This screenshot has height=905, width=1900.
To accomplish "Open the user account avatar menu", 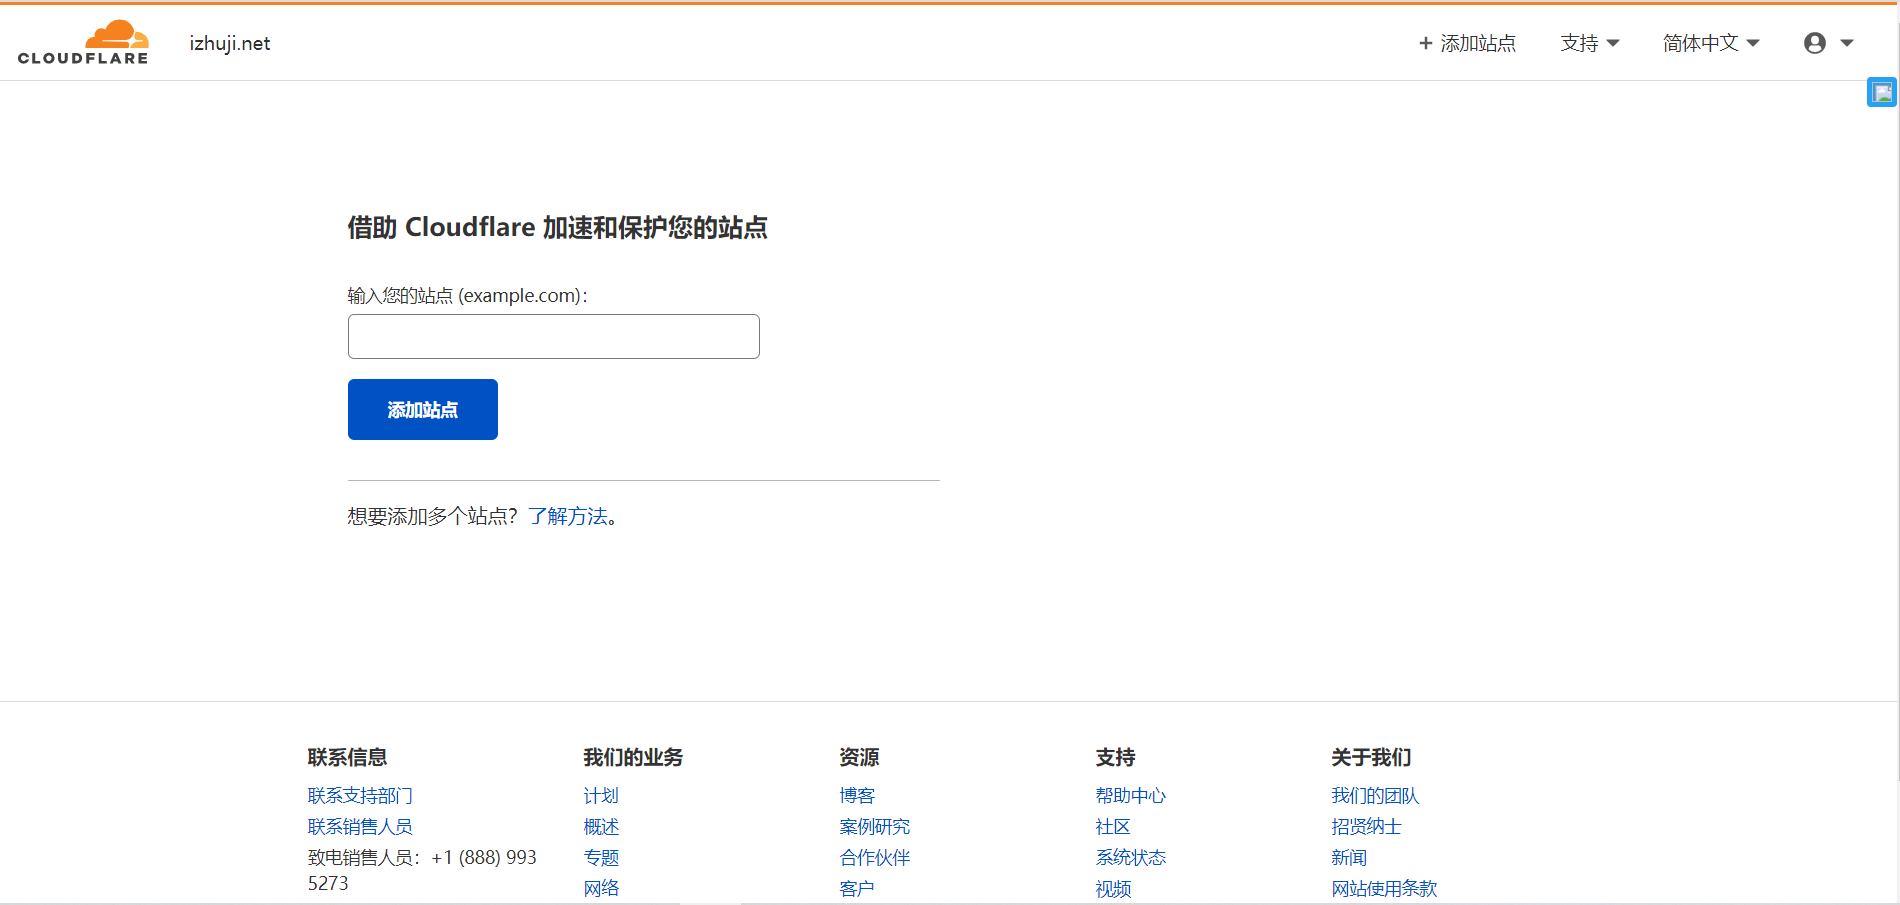I will click(x=1815, y=43).
